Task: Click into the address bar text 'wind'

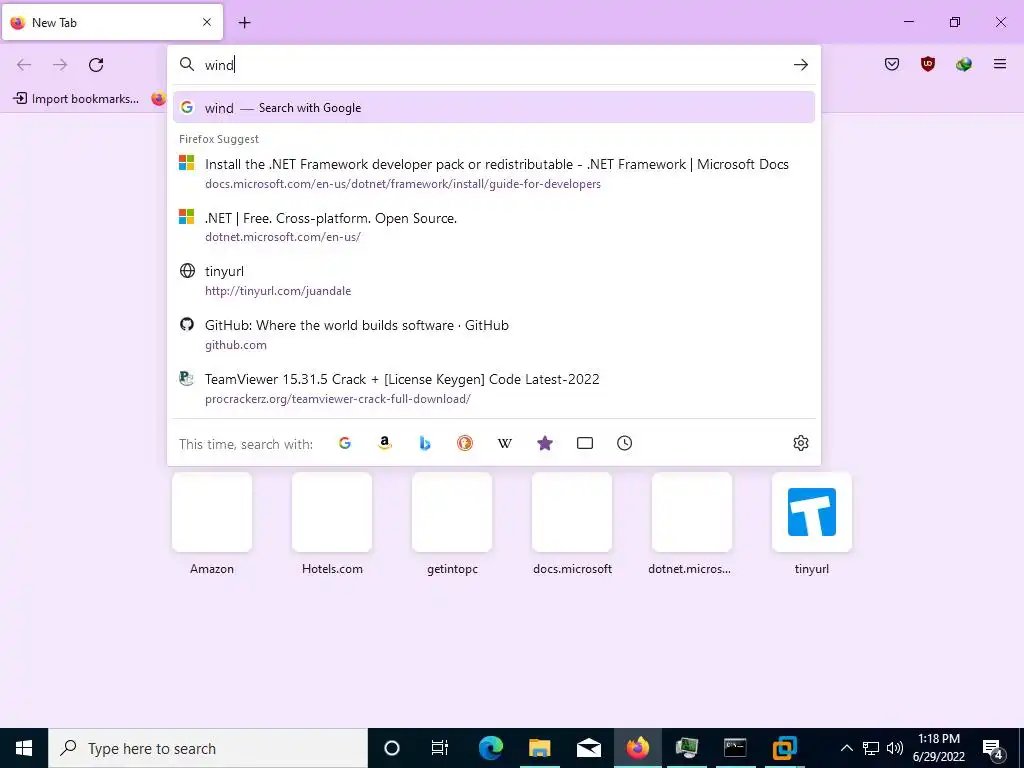Action: (219, 65)
